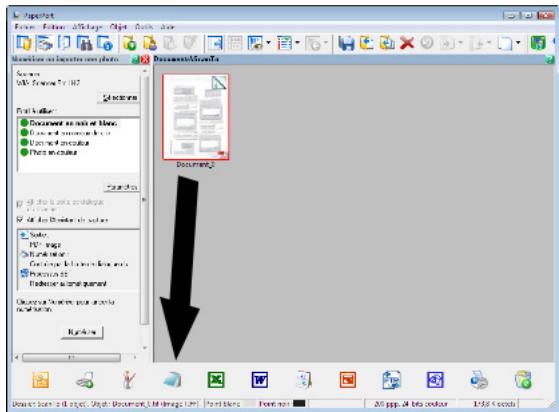559x412 pixels.
Task: Click the last Send To bar icon
Action: [523, 380]
